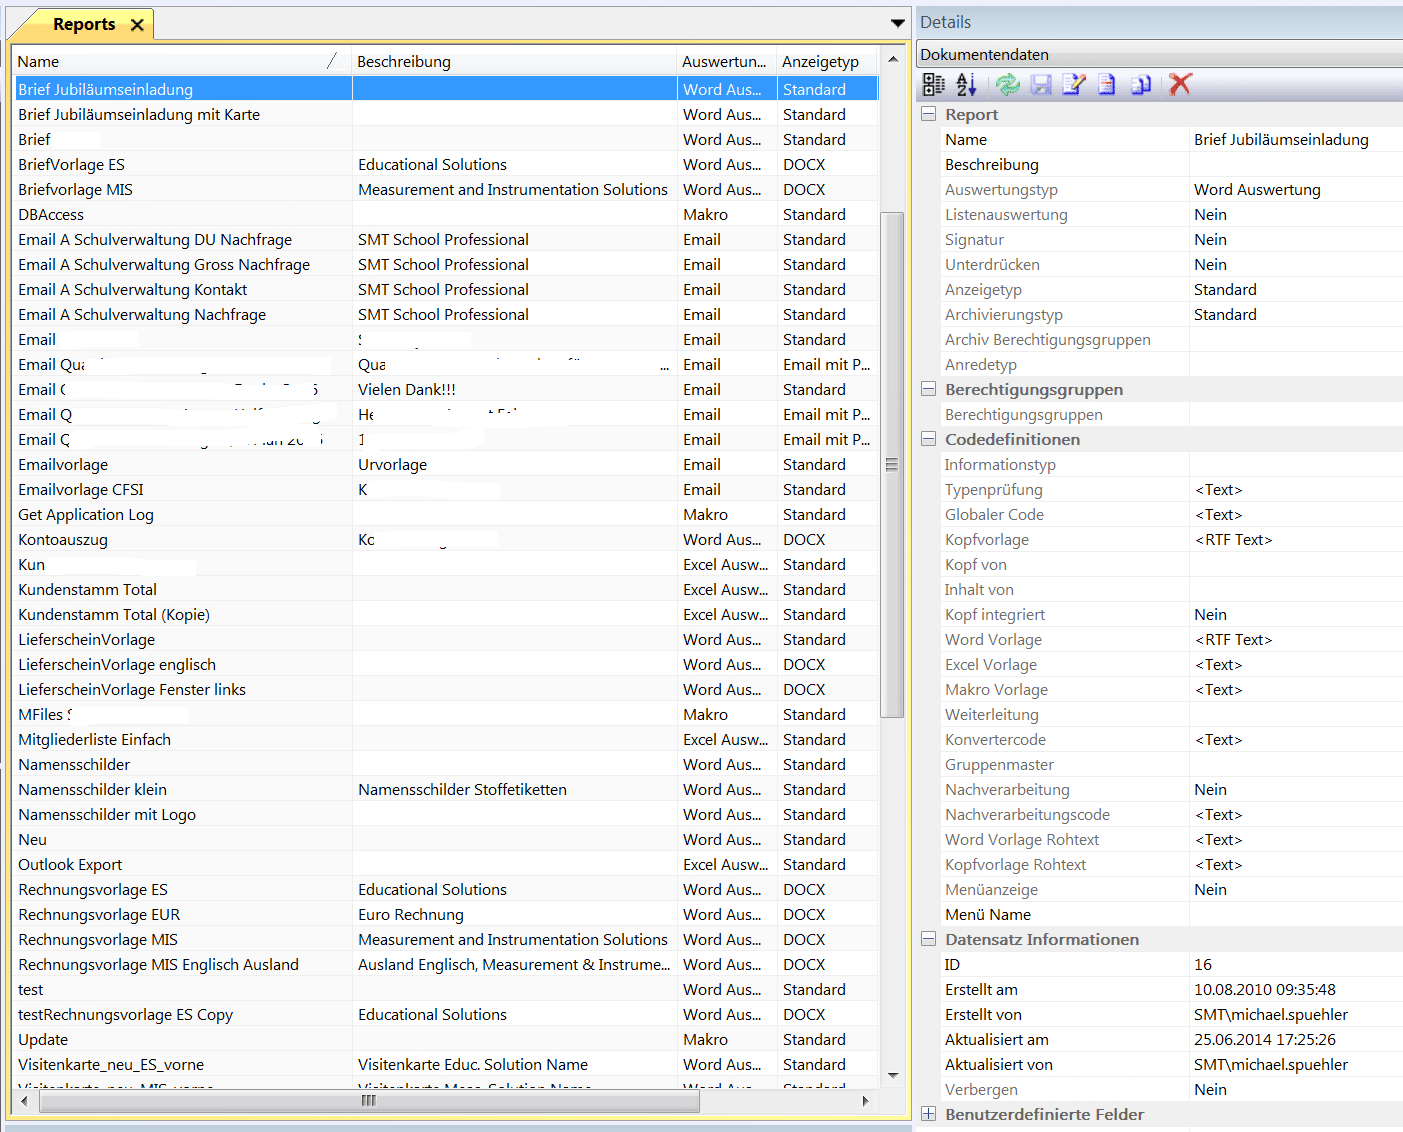Collapse the Codedefinitionen section
The height and width of the screenshot is (1132, 1403).
point(929,440)
